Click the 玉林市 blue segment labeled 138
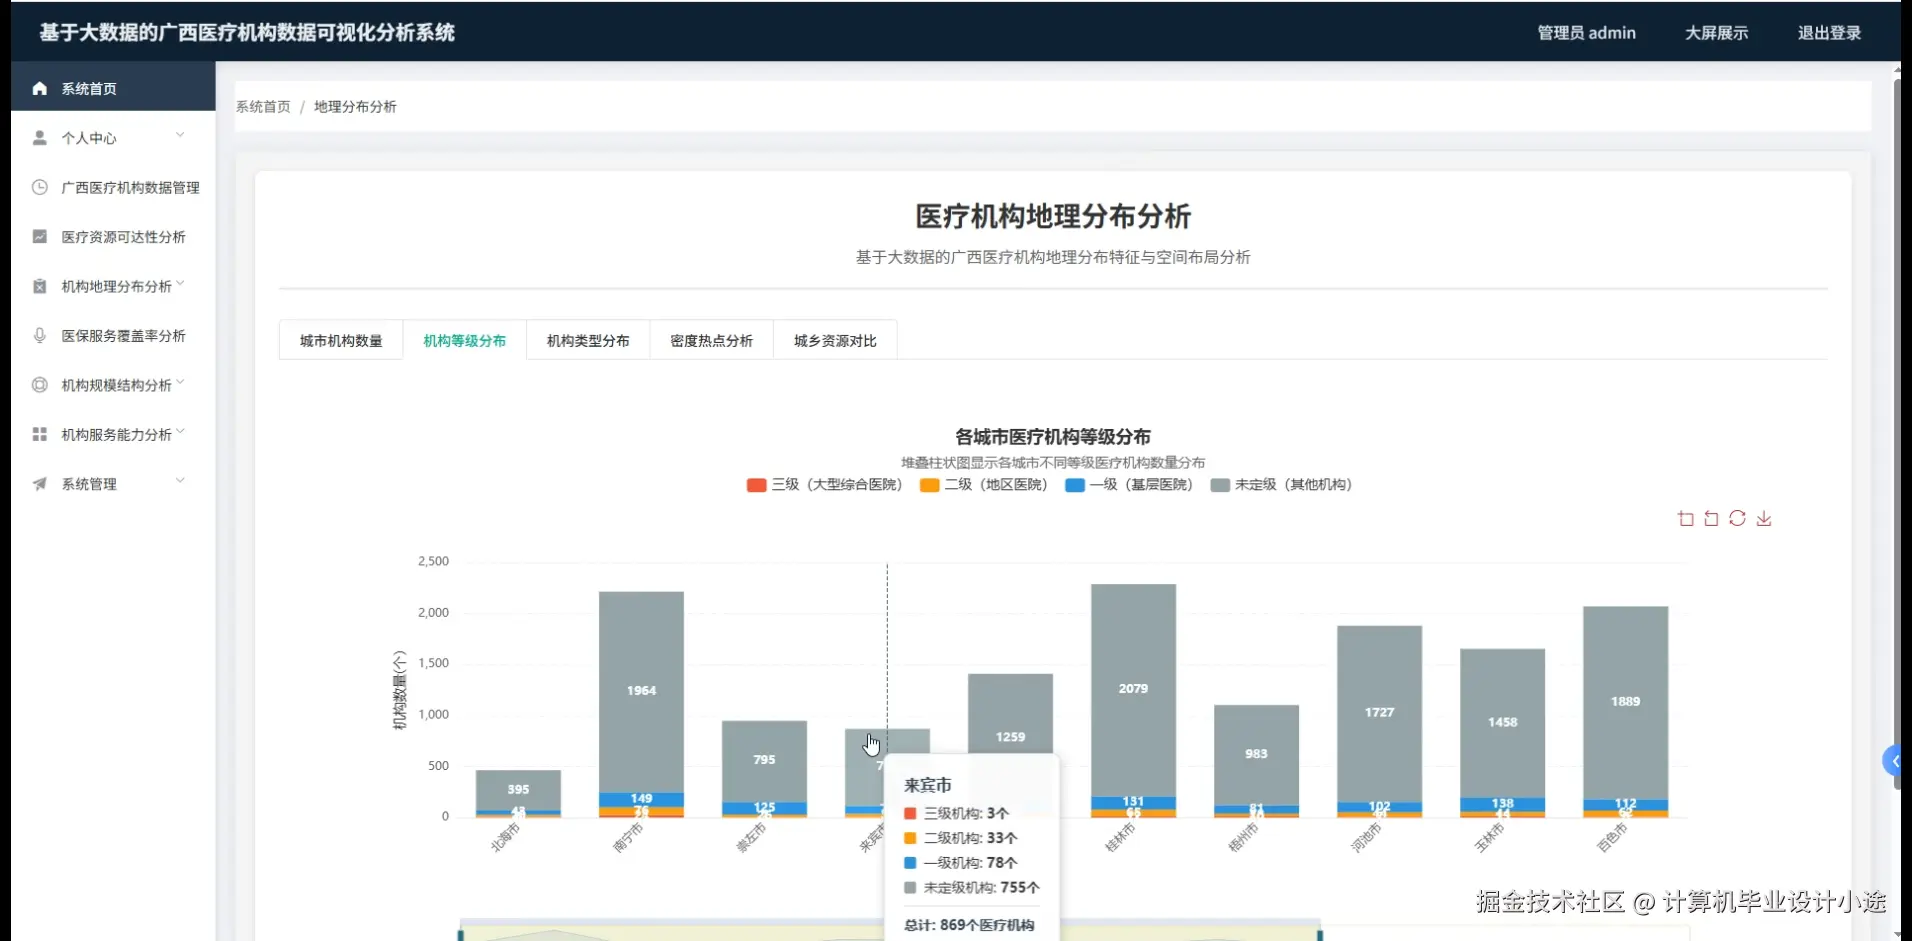 [1502, 805]
